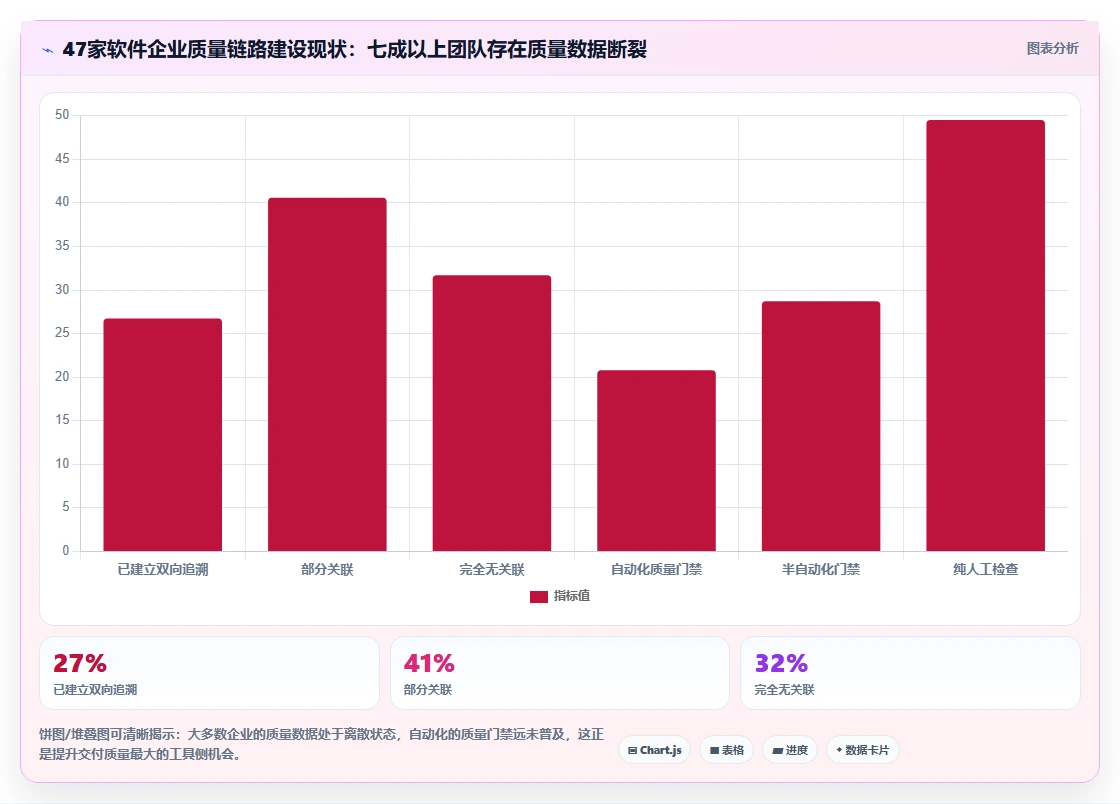Viewport: 1120px width, 804px height.
Task: Click the 27% stat card value
Action: point(80,663)
